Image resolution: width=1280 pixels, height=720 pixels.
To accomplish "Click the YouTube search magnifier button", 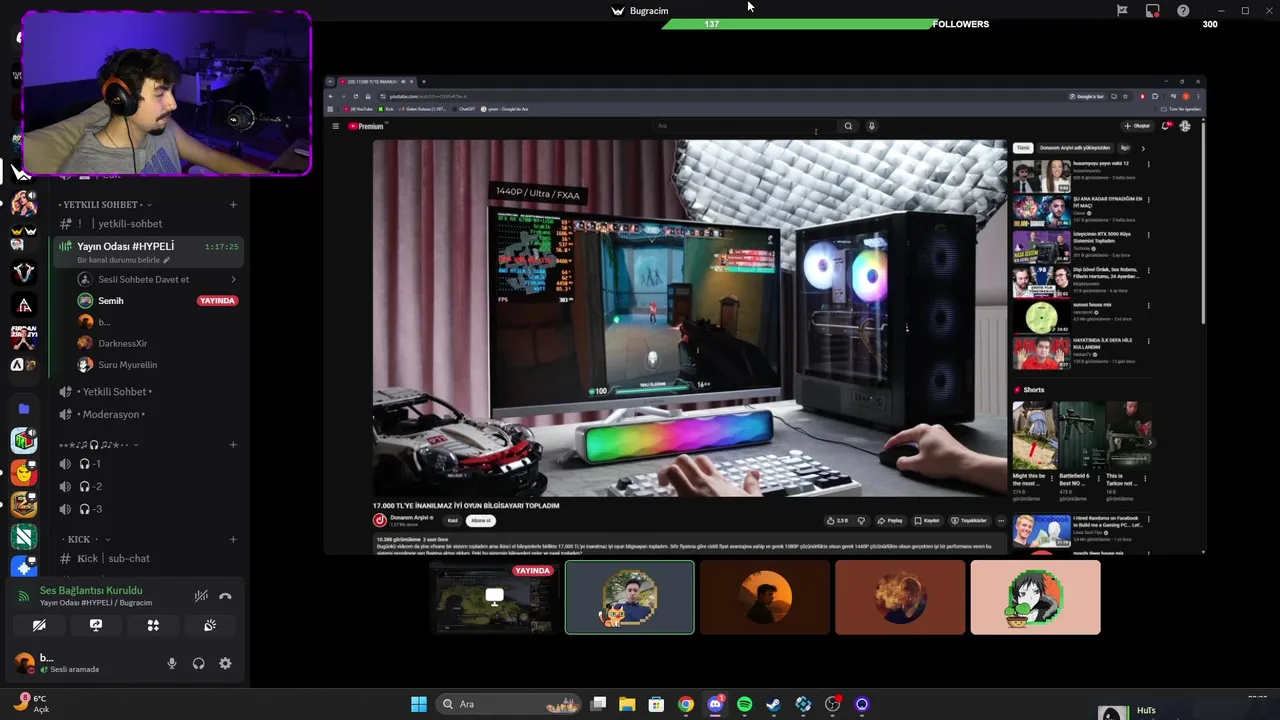I will (x=848, y=126).
